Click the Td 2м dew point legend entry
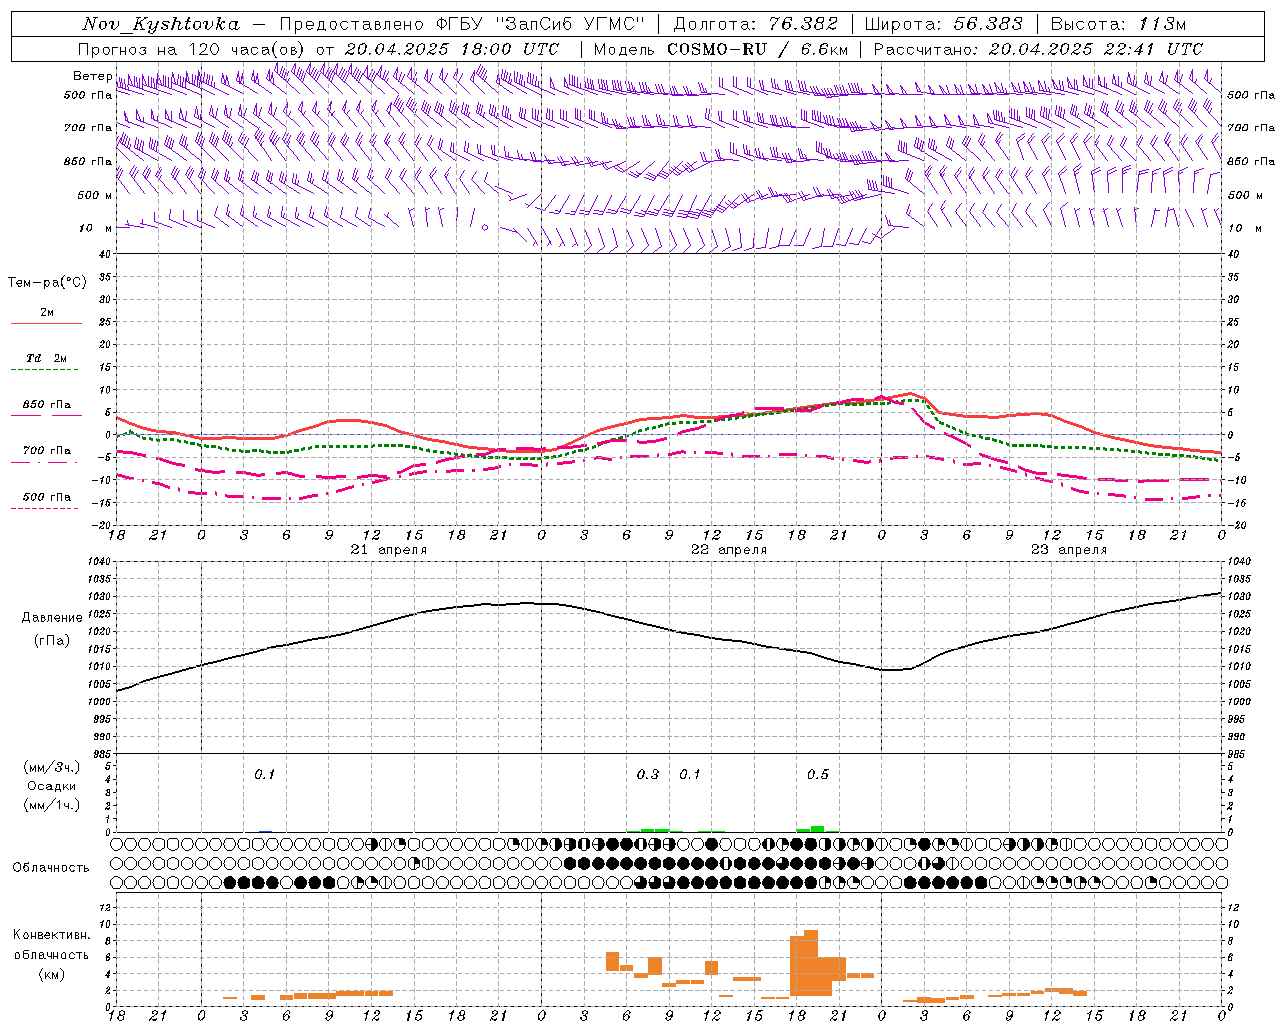Screen dimensions: 1280x1024 (47, 358)
